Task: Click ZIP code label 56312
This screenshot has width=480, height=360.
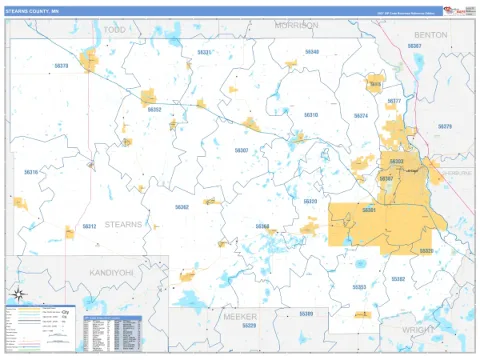Action: [89, 226]
